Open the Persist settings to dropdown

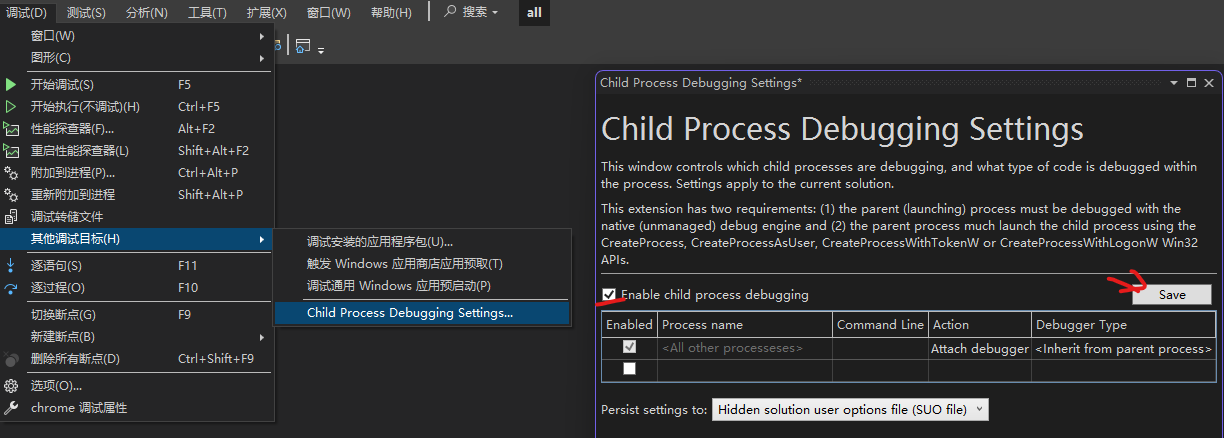click(x=850, y=410)
